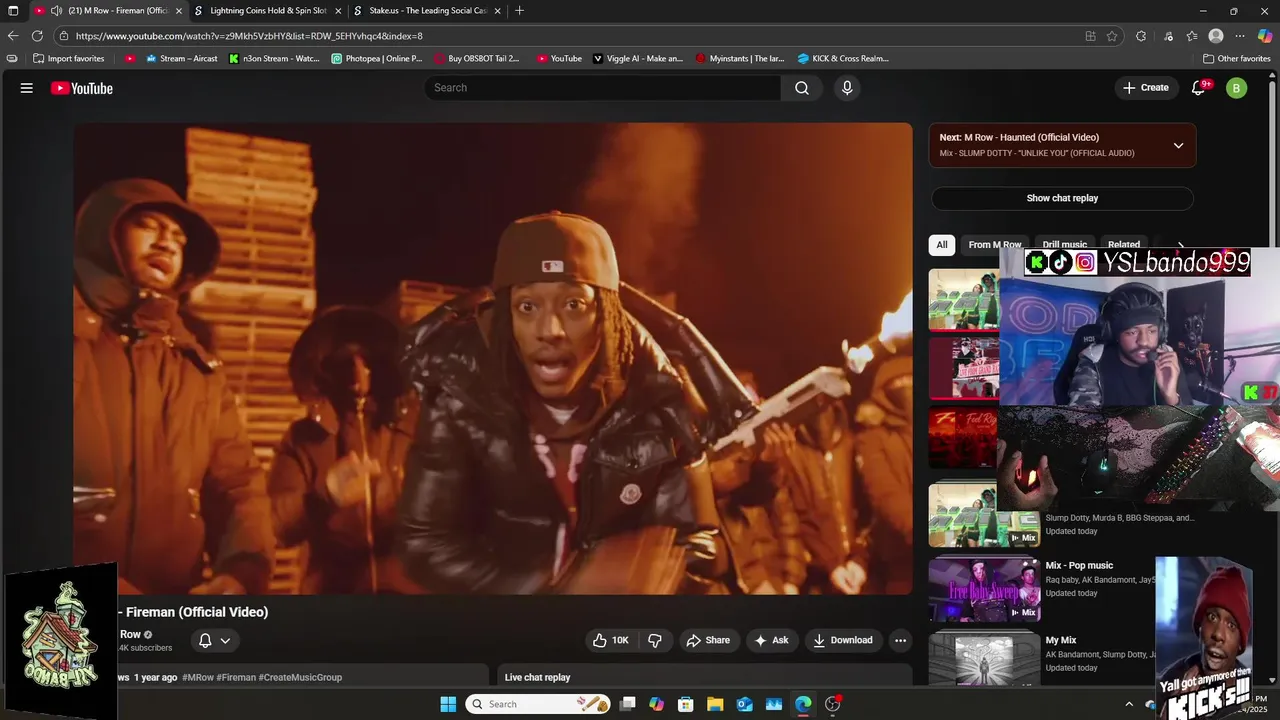The height and width of the screenshot is (720, 1280).
Task: Select the From M Row filter chip
Action: [x=995, y=245]
